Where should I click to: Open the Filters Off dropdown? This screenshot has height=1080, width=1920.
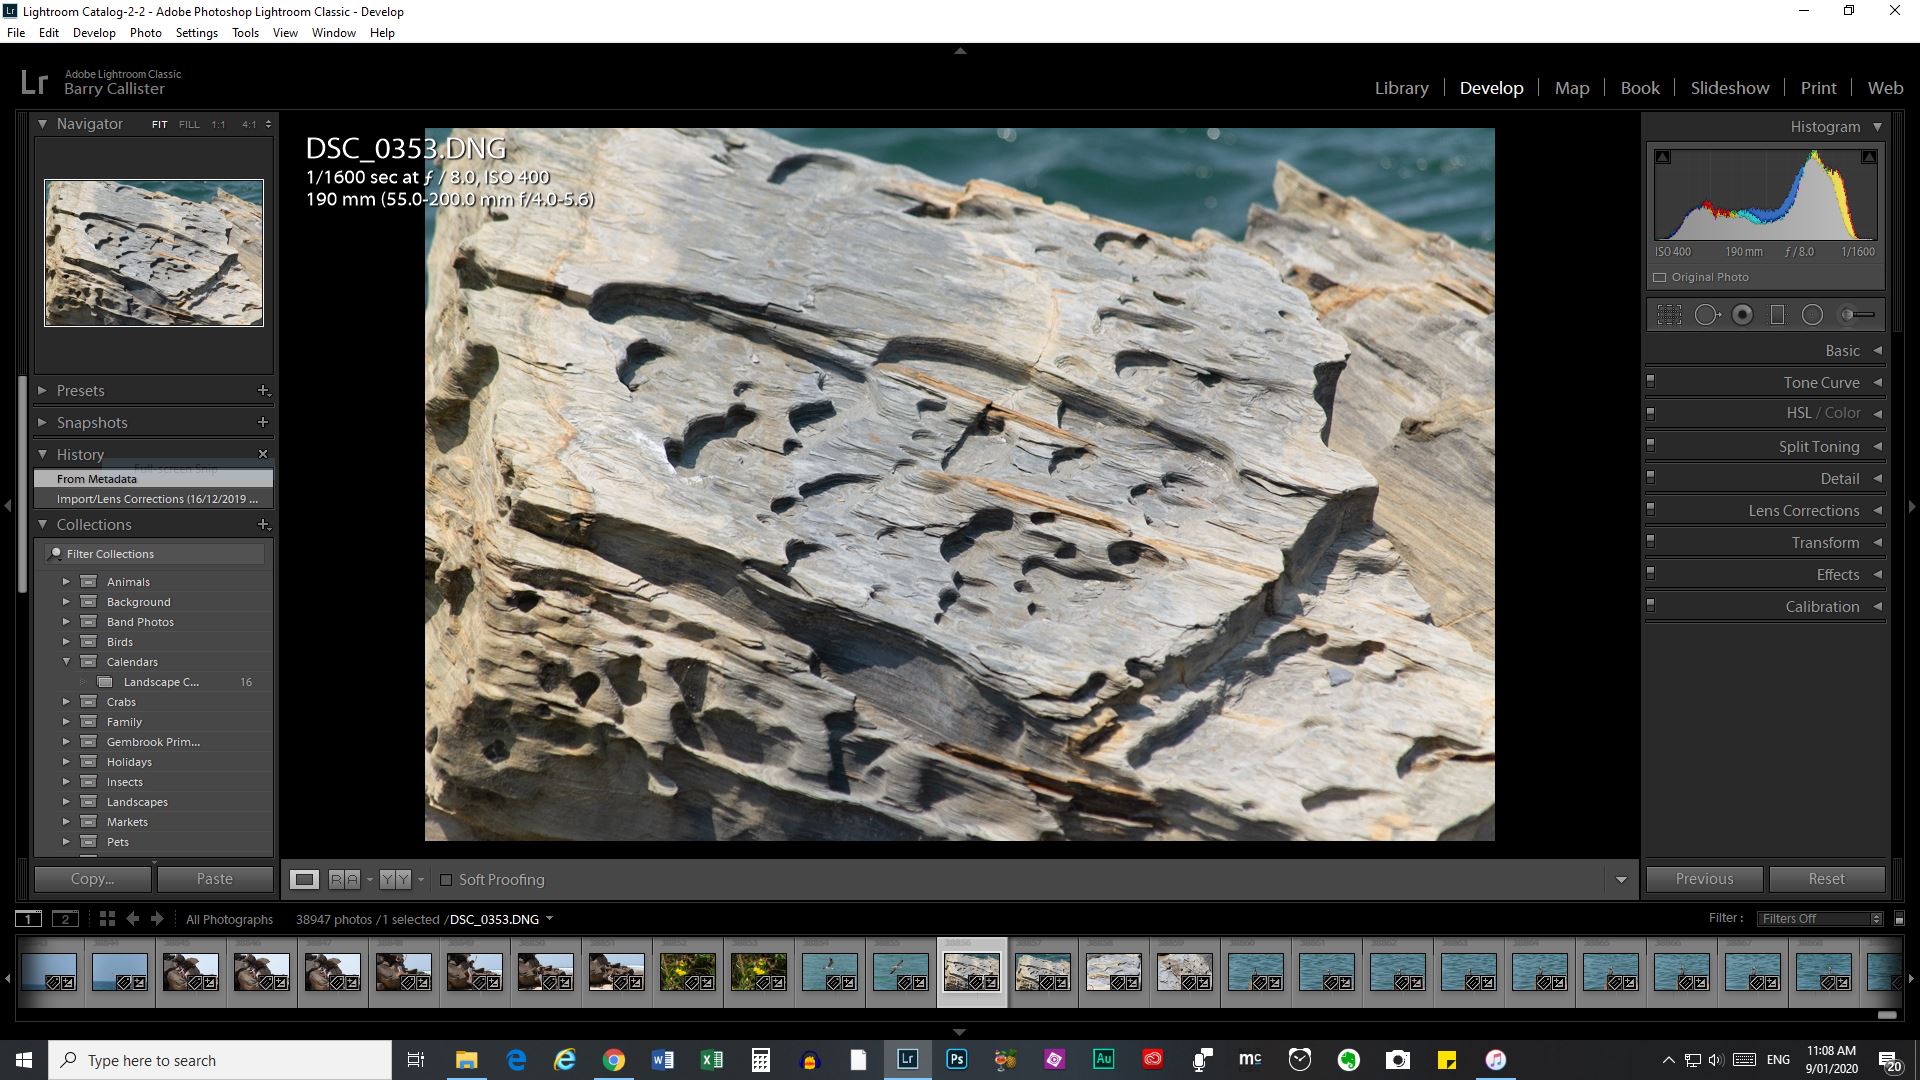[1821, 919]
